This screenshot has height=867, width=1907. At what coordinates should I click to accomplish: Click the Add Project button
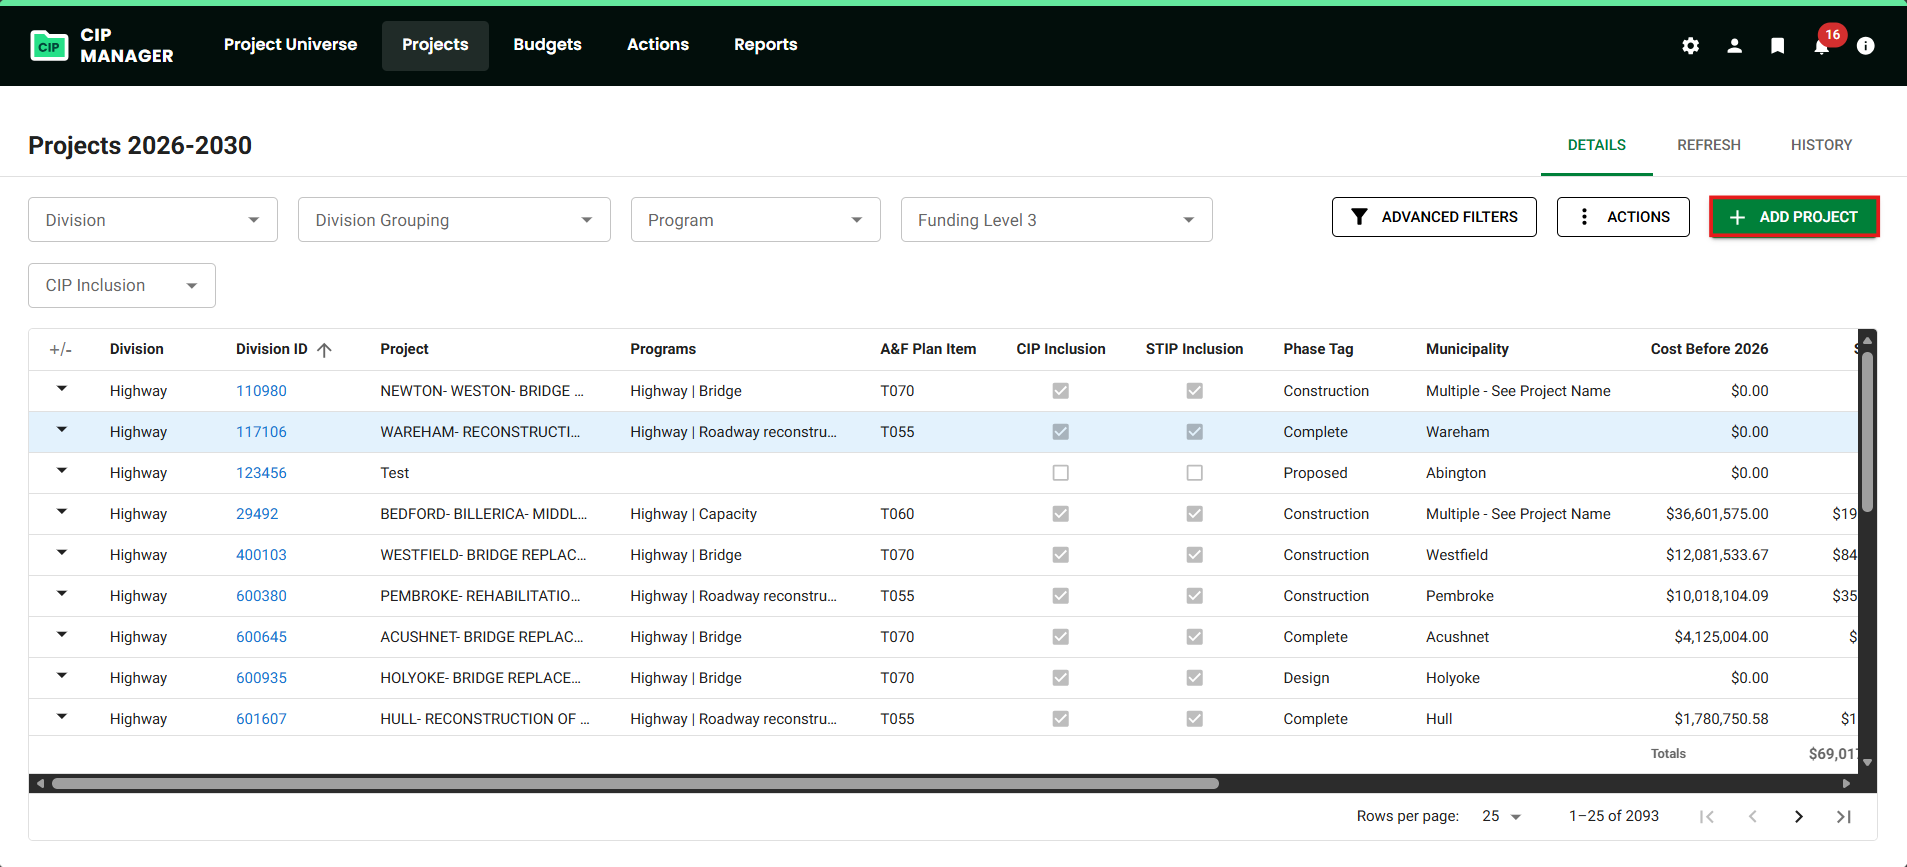pos(1794,217)
